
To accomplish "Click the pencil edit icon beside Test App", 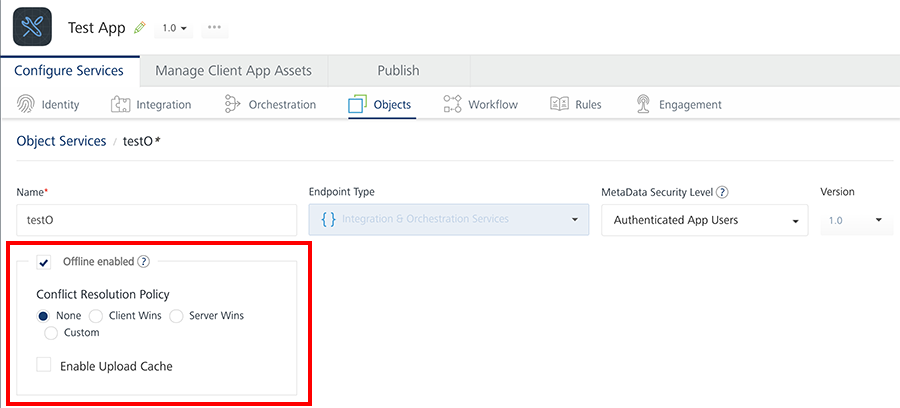I will point(140,28).
